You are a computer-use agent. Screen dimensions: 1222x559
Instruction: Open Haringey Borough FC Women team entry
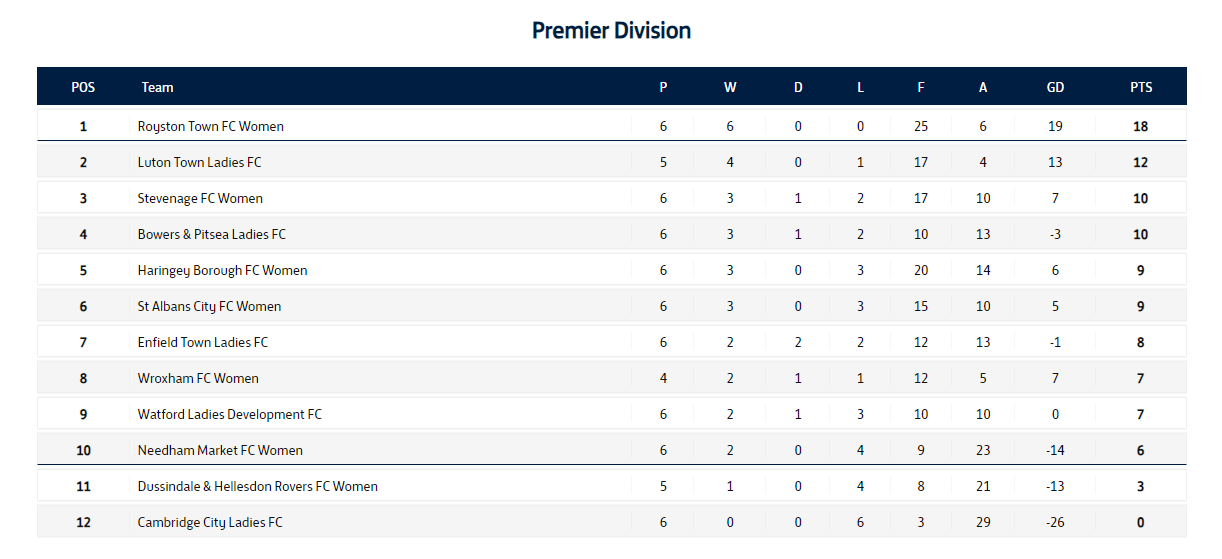[x=222, y=271]
